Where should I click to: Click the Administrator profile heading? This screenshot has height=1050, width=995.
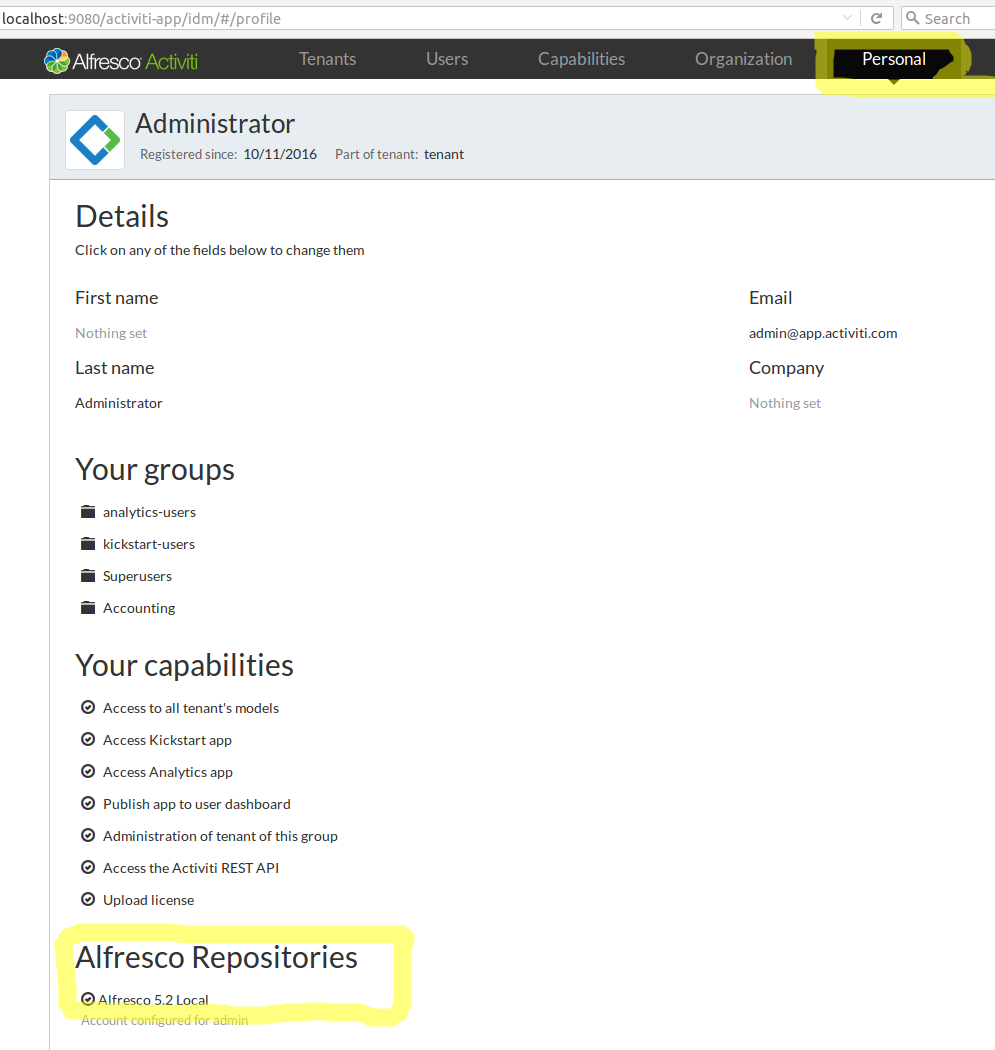coord(215,124)
